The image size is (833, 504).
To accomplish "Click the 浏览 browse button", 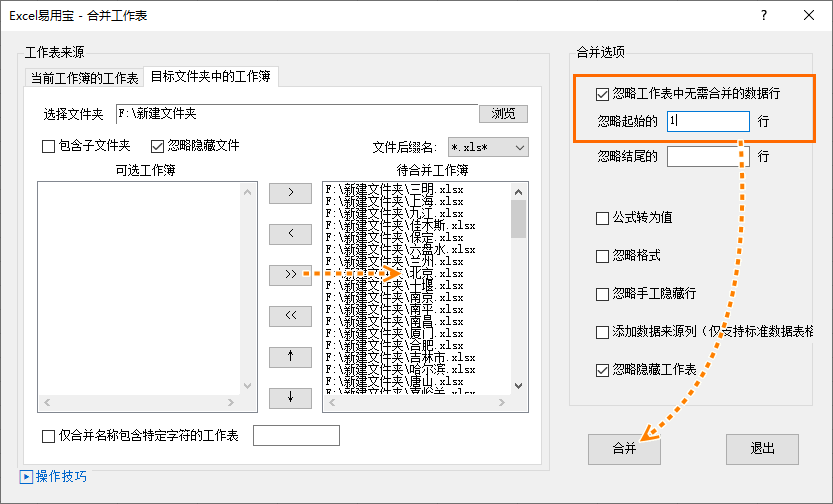I will (x=503, y=114).
